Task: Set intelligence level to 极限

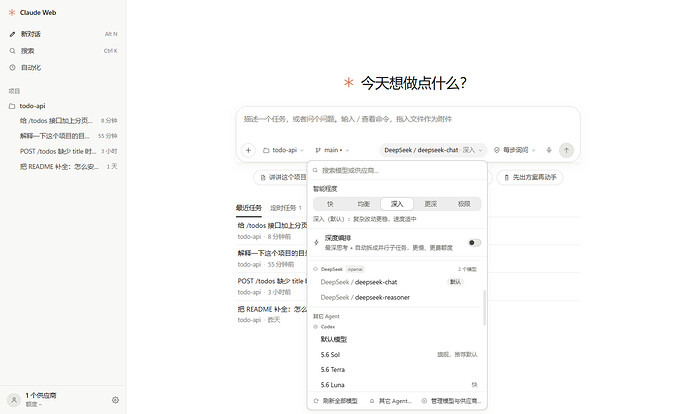Action: (464, 204)
